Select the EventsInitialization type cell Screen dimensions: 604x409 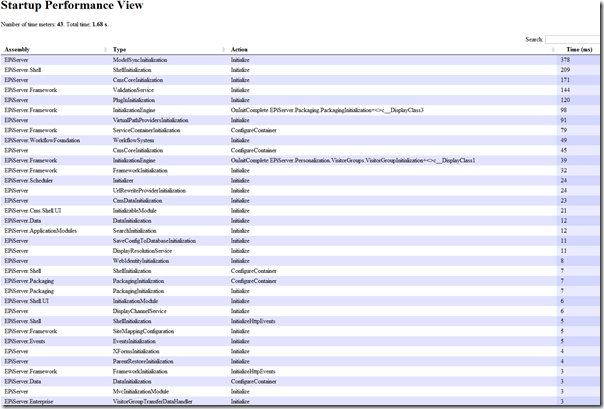click(134, 341)
